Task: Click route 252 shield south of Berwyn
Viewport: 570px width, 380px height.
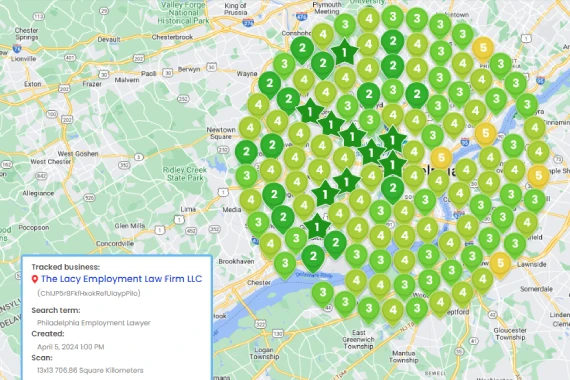Action: coord(183,99)
